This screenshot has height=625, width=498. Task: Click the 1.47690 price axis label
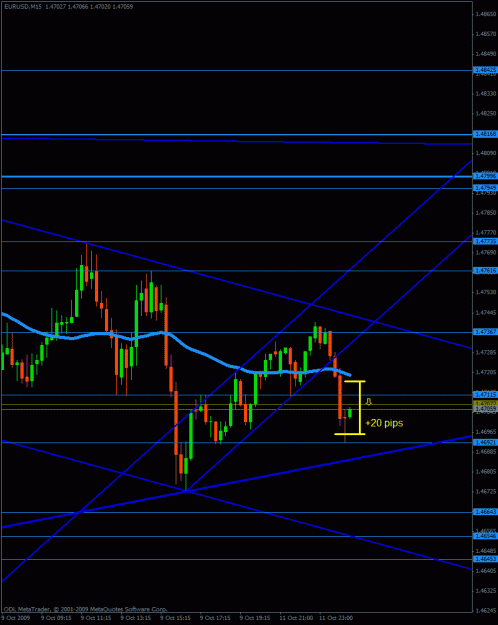coord(486,252)
